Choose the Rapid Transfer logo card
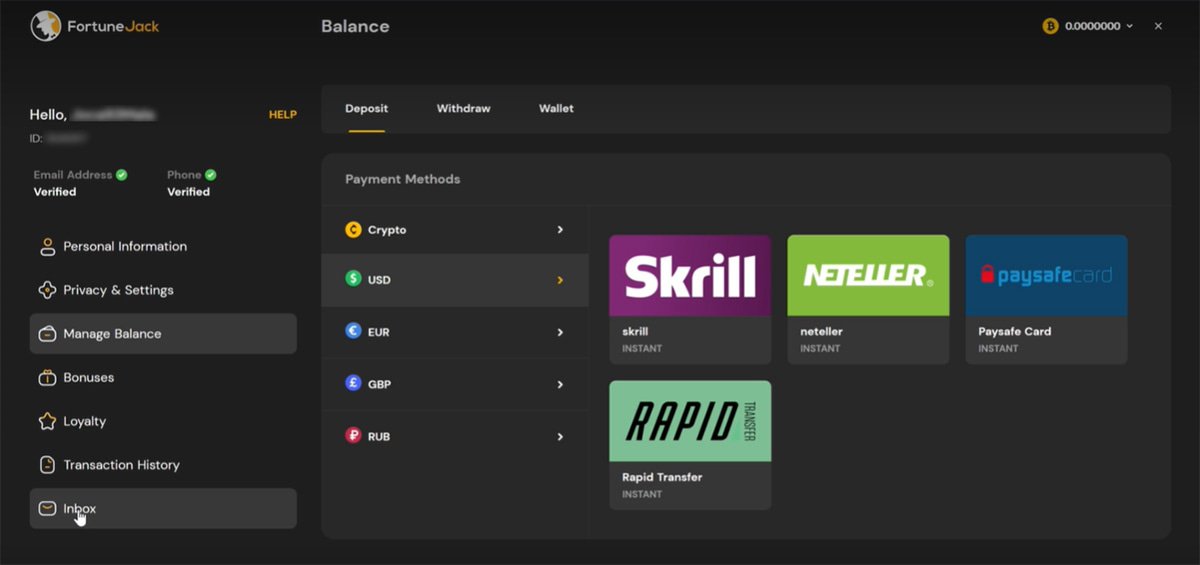This screenshot has width=1200, height=565. click(690, 421)
